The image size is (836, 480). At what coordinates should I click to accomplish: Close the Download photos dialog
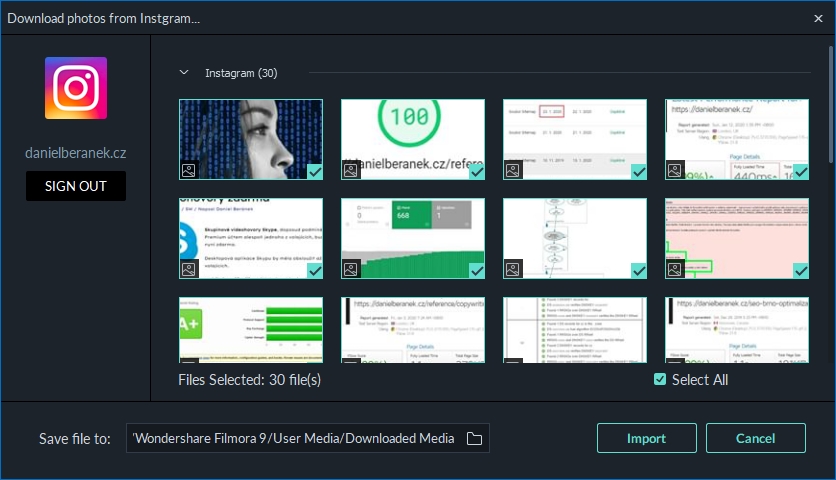(818, 19)
